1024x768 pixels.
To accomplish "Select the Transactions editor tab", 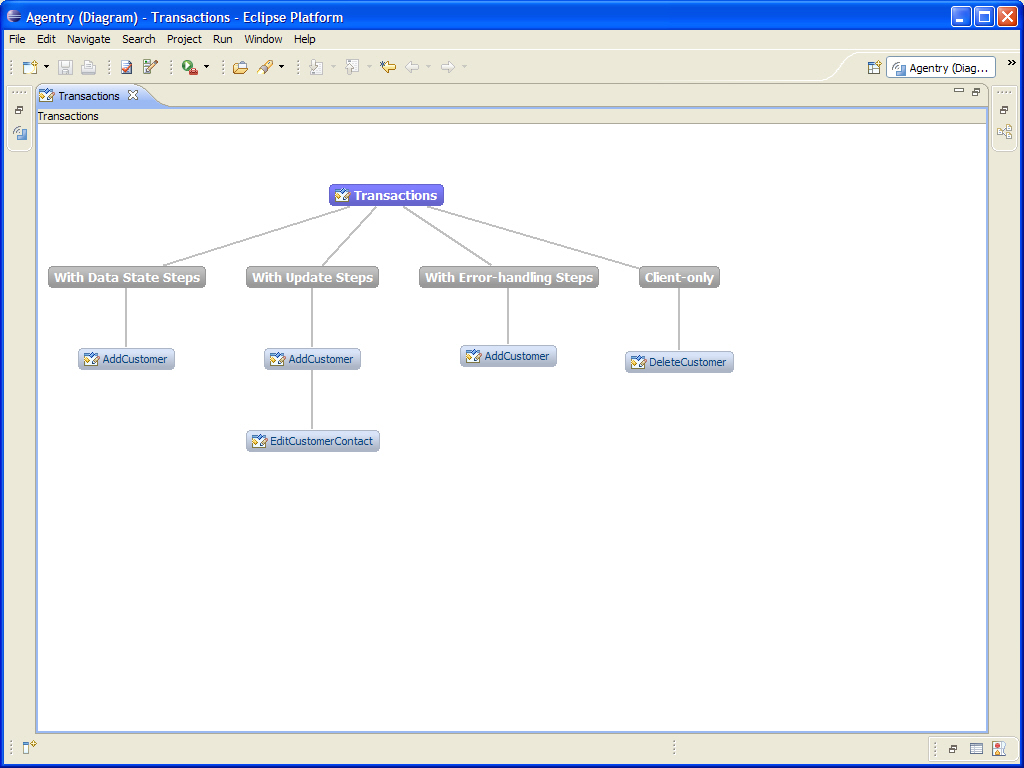I will pyautogui.click(x=89, y=96).
